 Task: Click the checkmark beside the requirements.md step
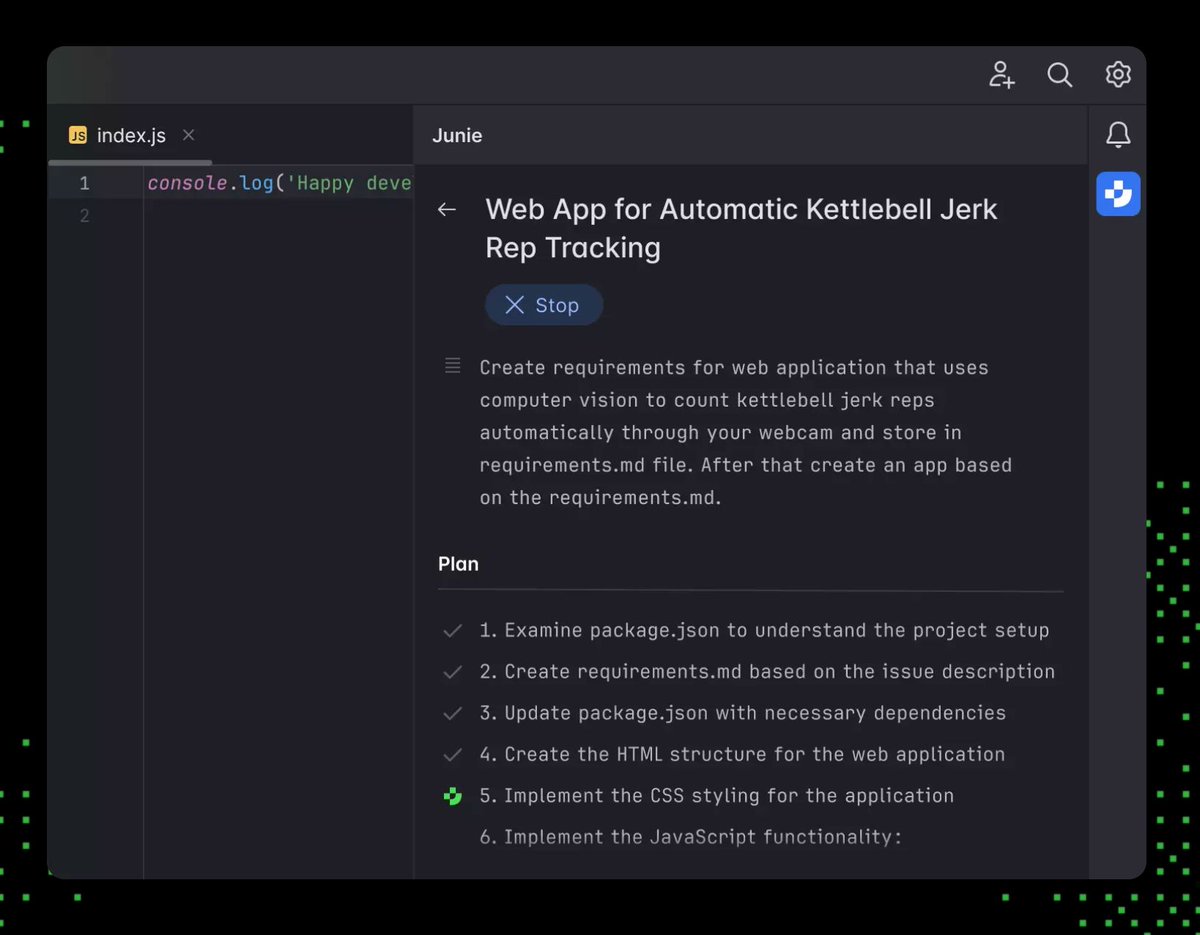coord(452,671)
